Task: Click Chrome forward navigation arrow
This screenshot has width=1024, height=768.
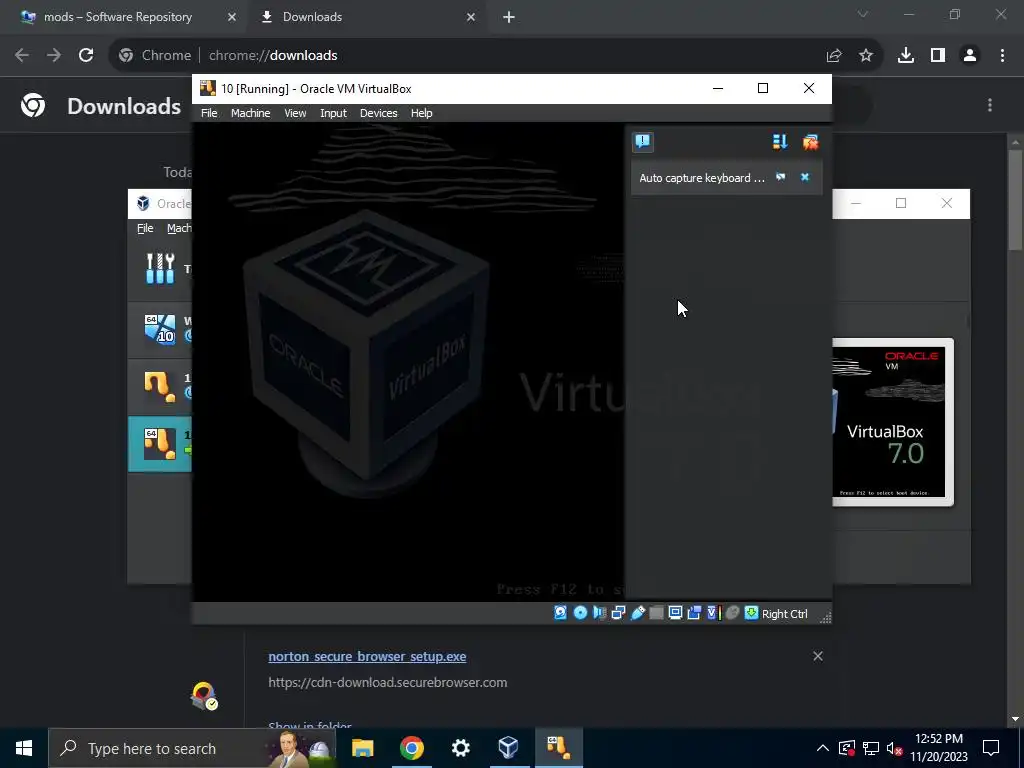Action: 54,56
